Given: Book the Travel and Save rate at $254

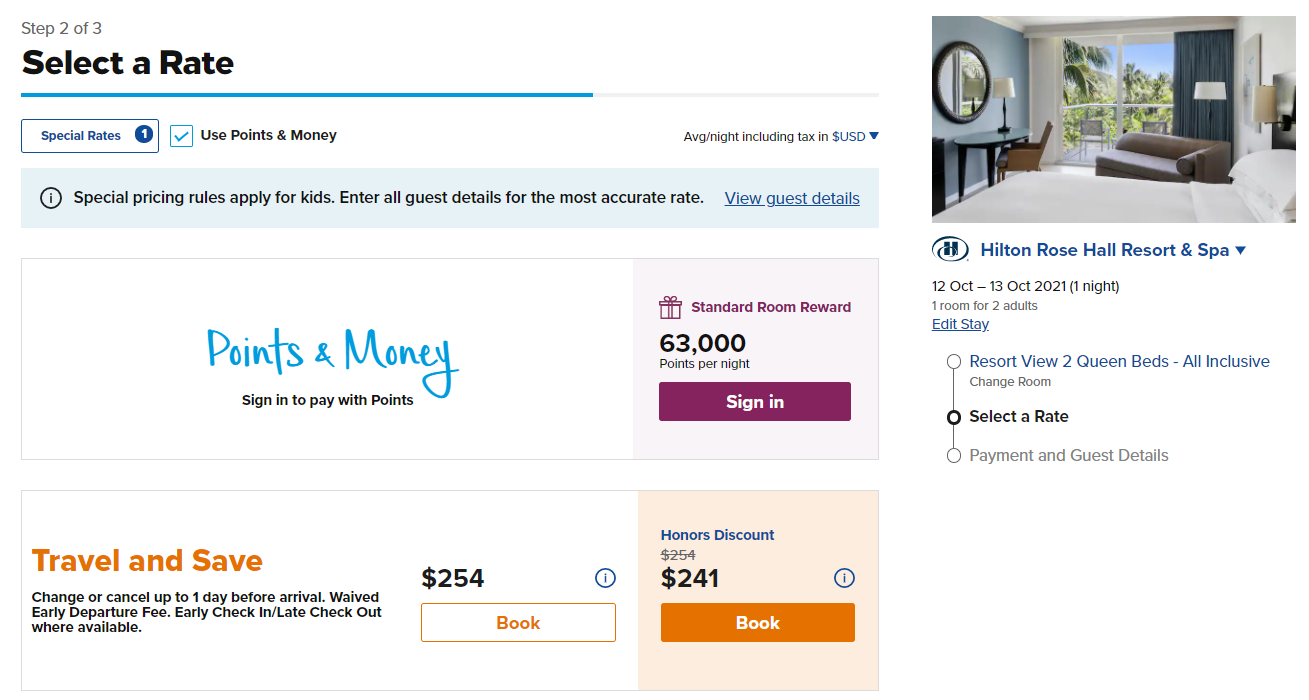Looking at the screenshot, I should coord(518,622).
